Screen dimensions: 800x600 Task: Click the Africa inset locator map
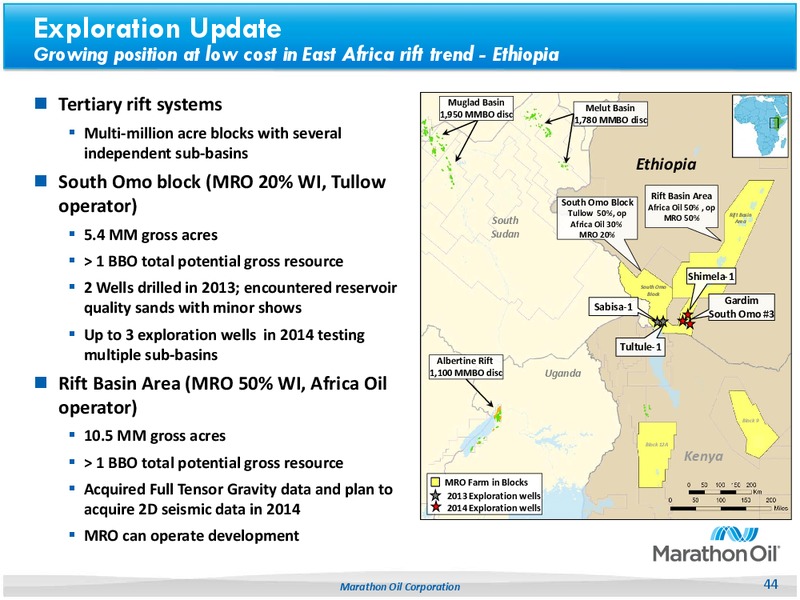pyautogui.click(x=760, y=126)
